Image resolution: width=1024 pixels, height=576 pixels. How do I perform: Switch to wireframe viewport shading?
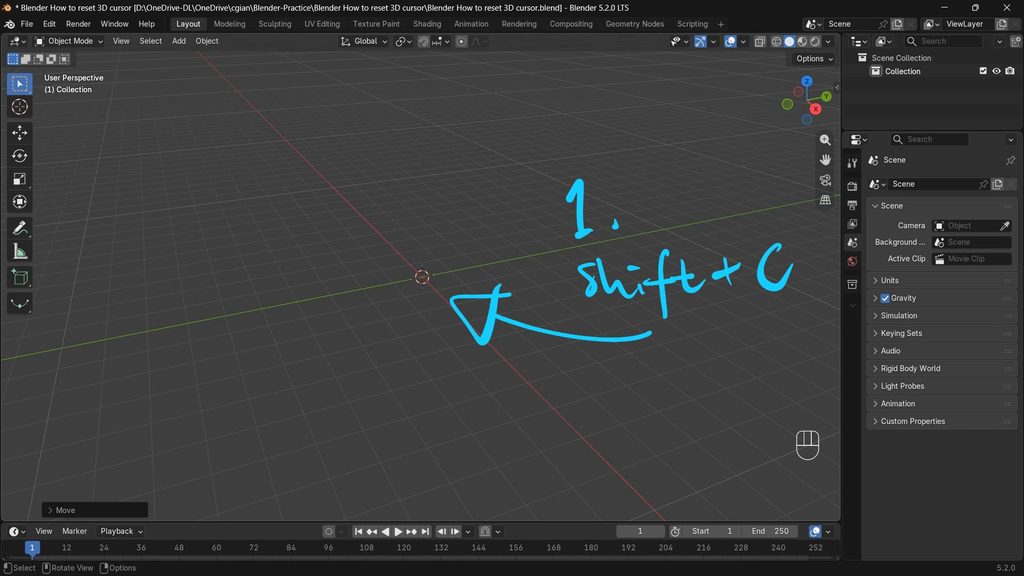tap(776, 41)
